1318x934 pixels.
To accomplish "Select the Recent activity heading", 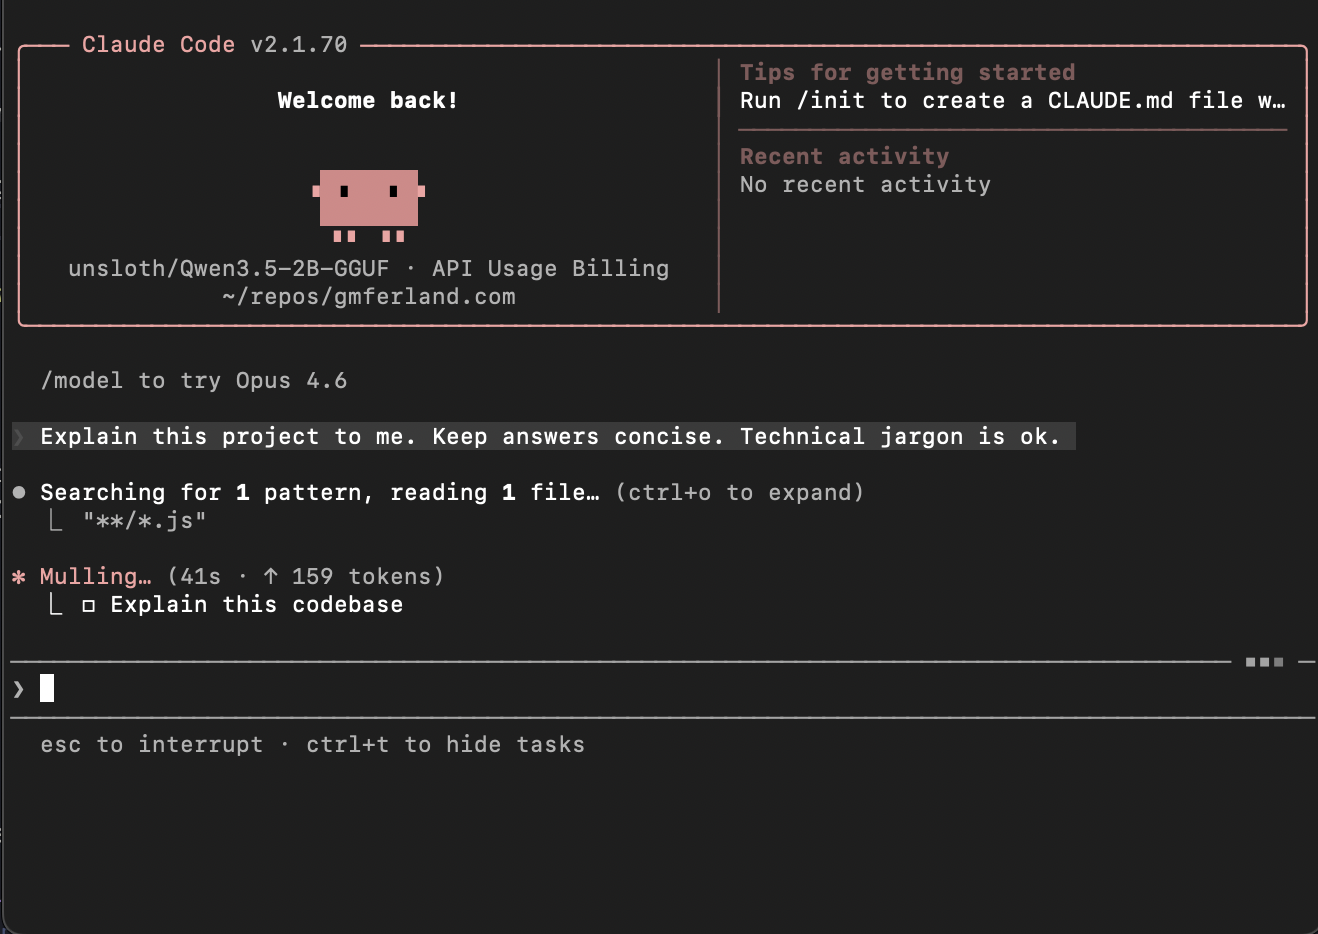I will click(844, 157).
